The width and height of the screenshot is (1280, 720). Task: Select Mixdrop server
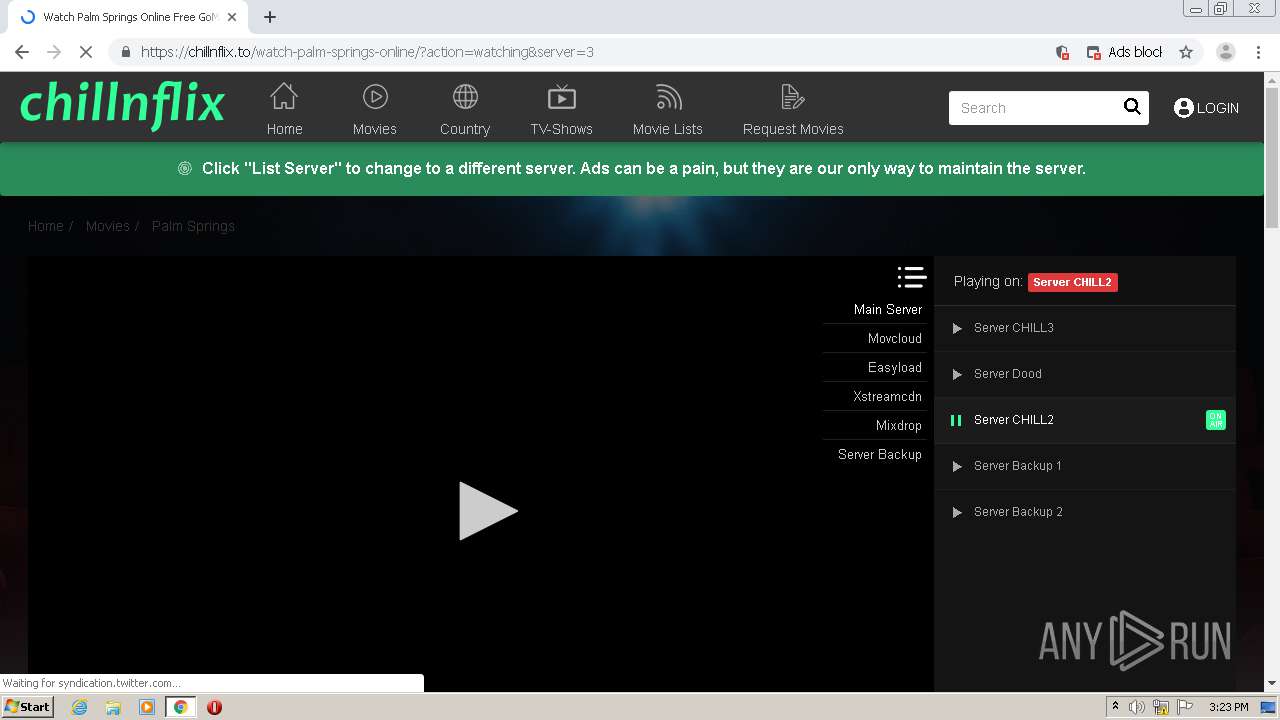899,426
